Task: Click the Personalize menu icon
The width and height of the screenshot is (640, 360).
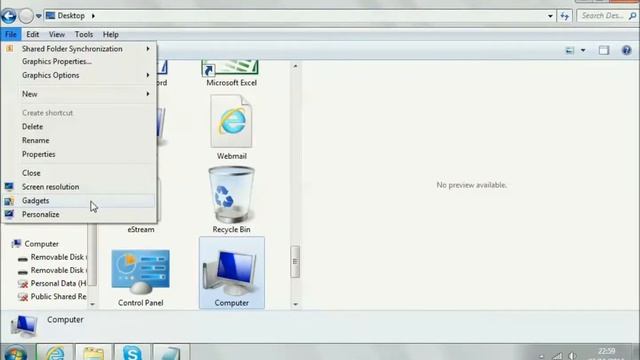Action: (9, 214)
